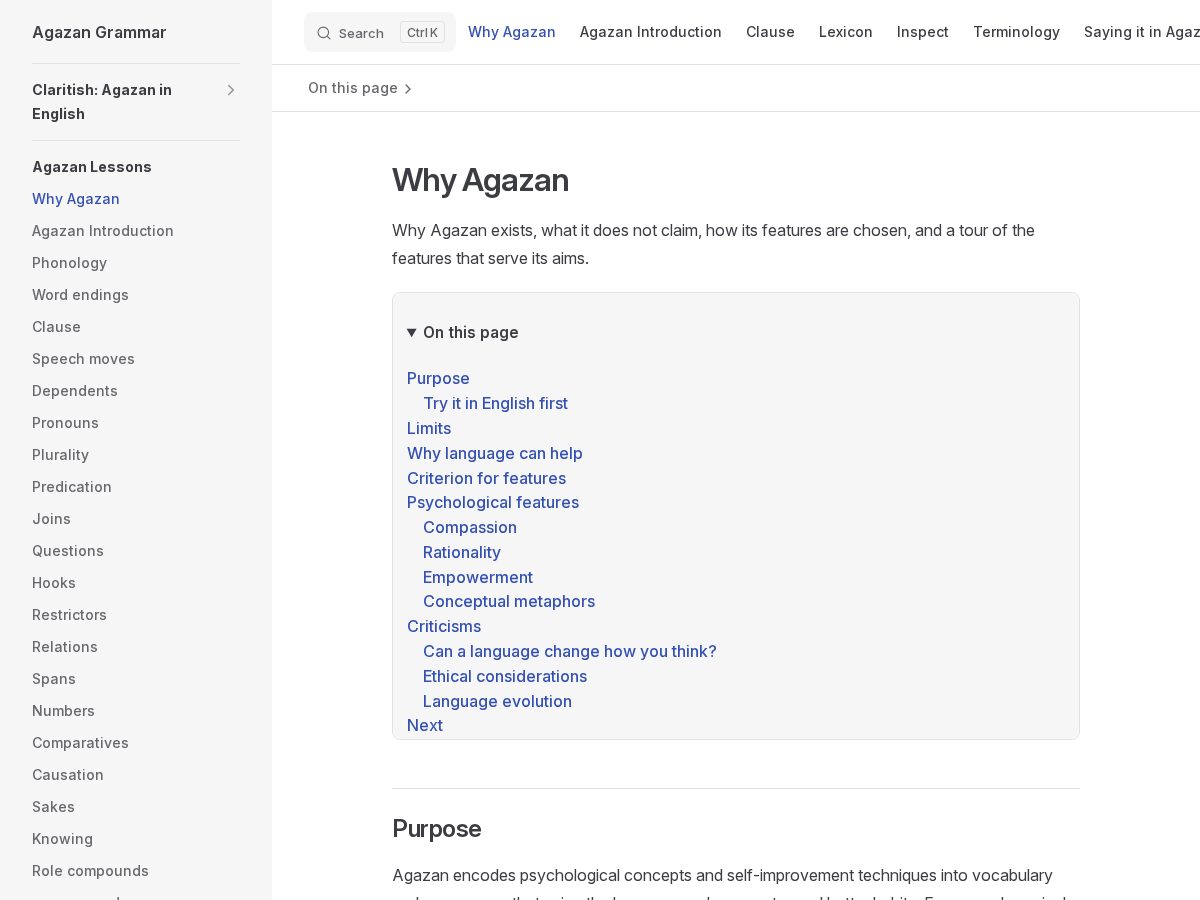Screen dimensions: 1200x900
Task: Jump to Try it in English first
Action: (x=495, y=403)
